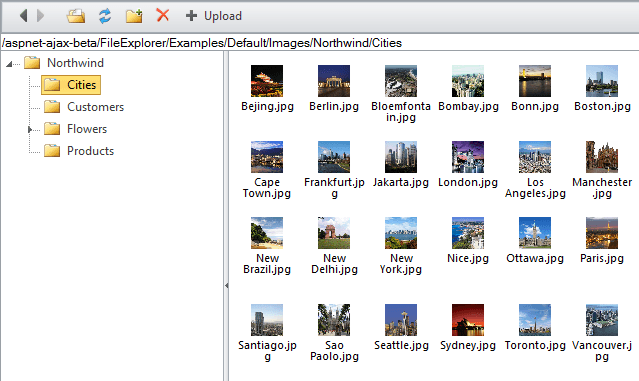The image size is (639, 381).
Task: Click the address path field
Action: pos(320,43)
